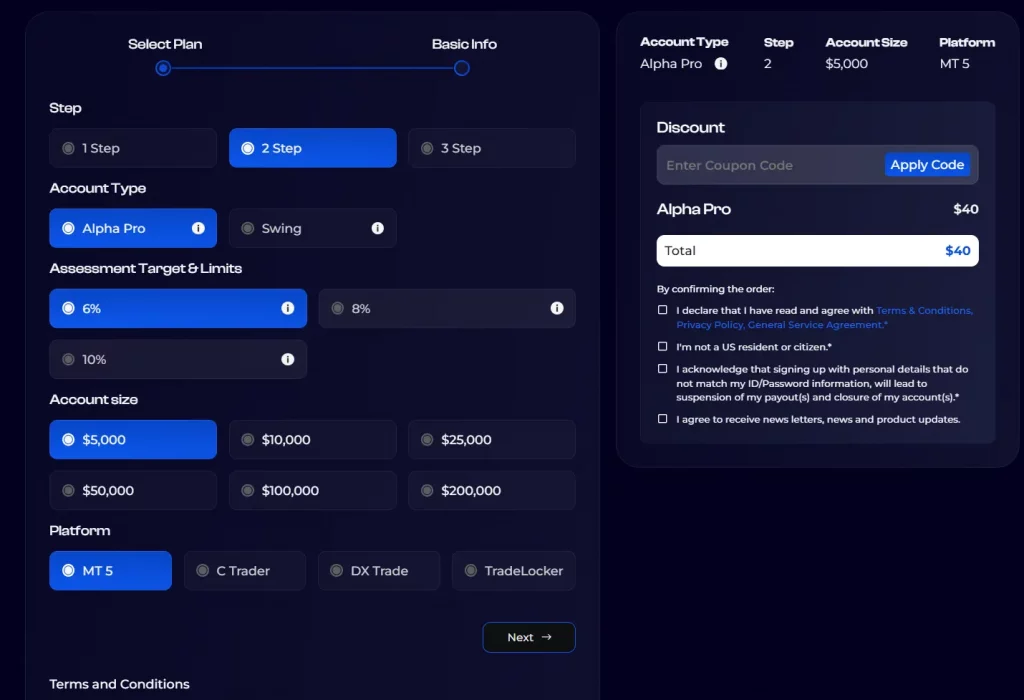
Task: Click info icon beside Alpha Pro in summary
Action: coord(721,64)
